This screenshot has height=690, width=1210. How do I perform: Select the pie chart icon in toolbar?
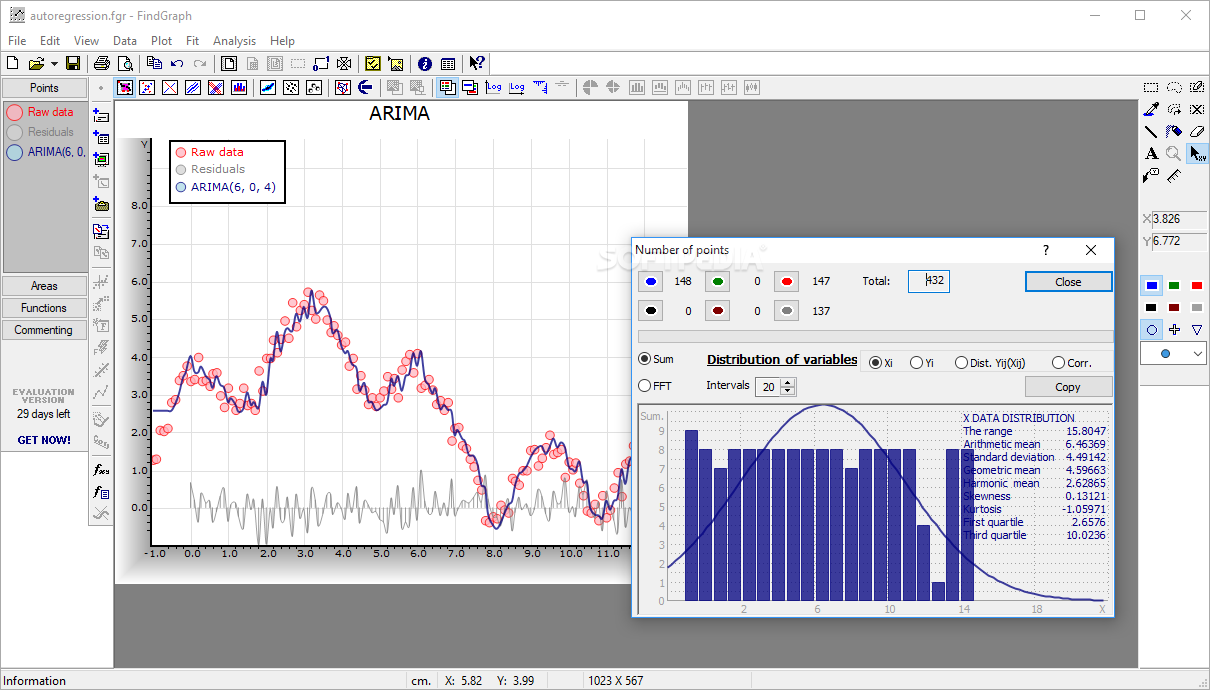[x=590, y=88]
